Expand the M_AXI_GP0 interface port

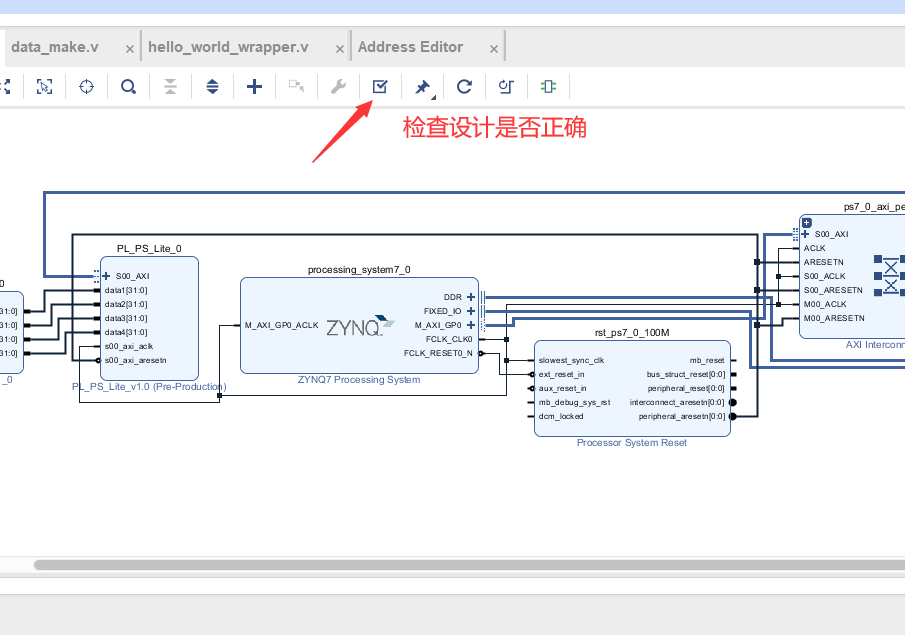[471, 325]
